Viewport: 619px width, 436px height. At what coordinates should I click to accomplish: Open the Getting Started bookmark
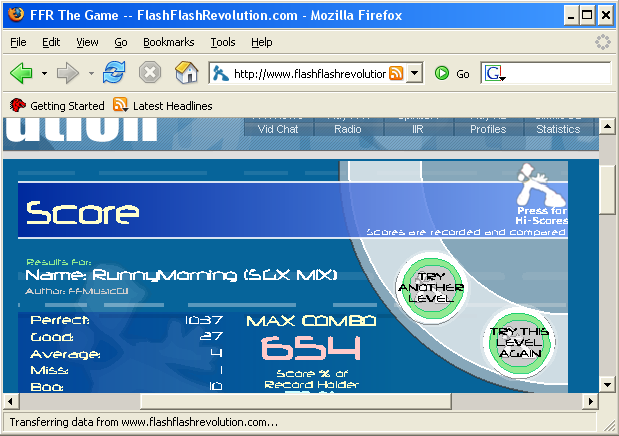pyautogui.click(x=57, y=105)
